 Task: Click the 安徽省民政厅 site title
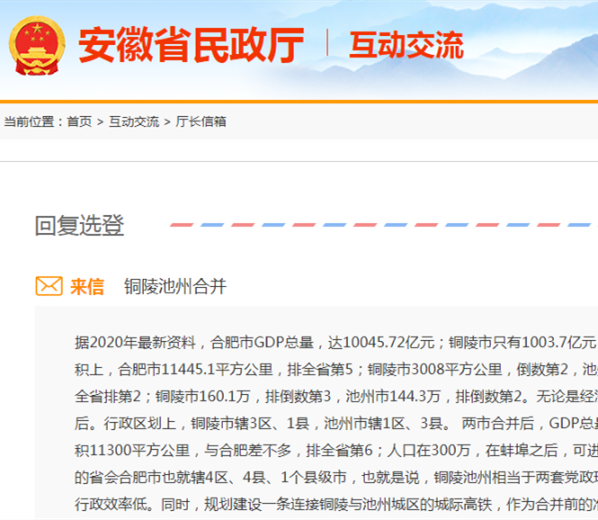click(191, 45)
